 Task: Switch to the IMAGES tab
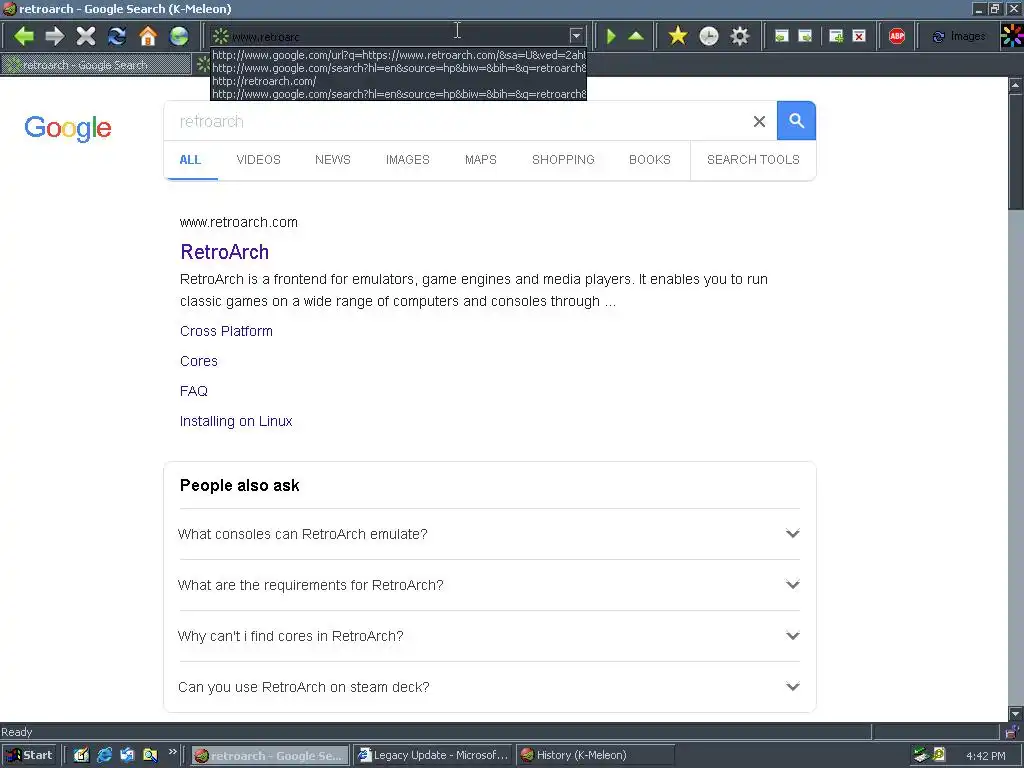click(x=408, y=160)
